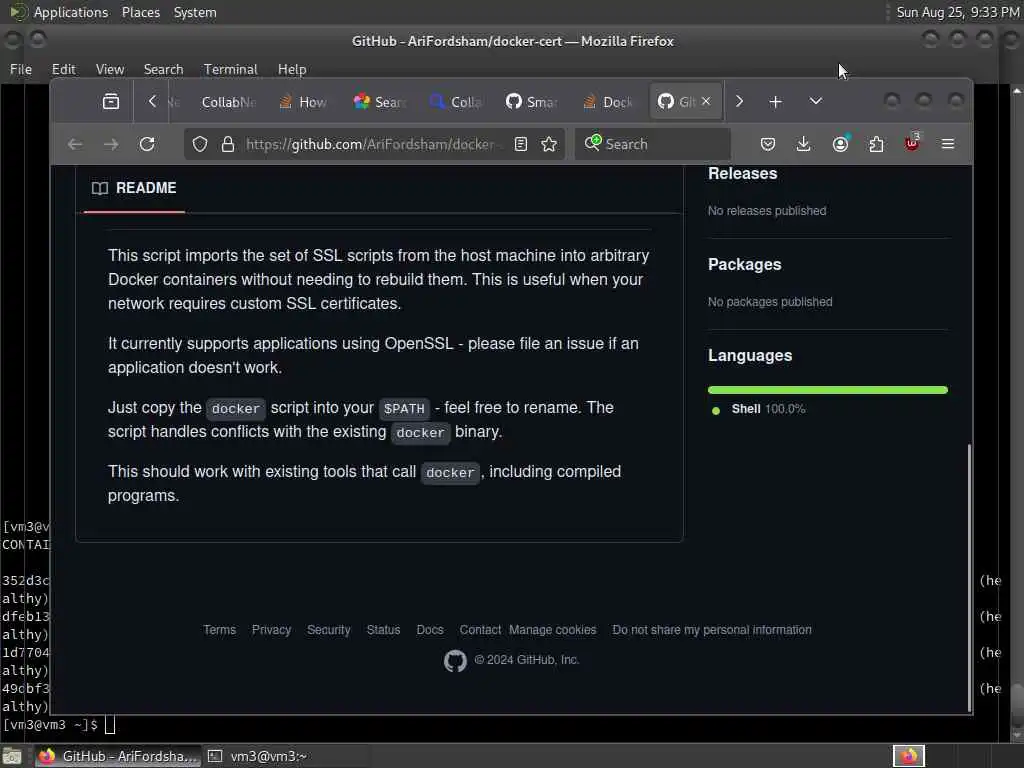The image size is (1024, 768).
Task: Click GitHub octocat logo in footer
Action: point(455,661)
